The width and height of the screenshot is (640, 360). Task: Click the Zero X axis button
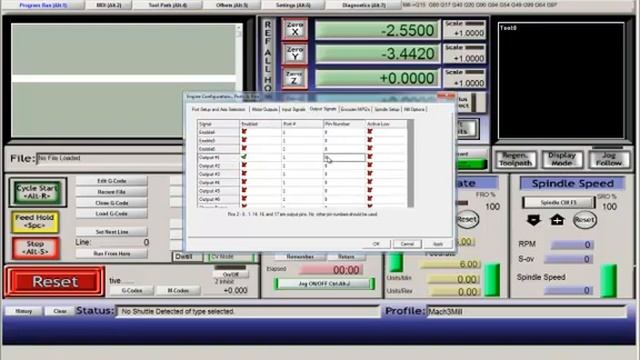[294, 29]
